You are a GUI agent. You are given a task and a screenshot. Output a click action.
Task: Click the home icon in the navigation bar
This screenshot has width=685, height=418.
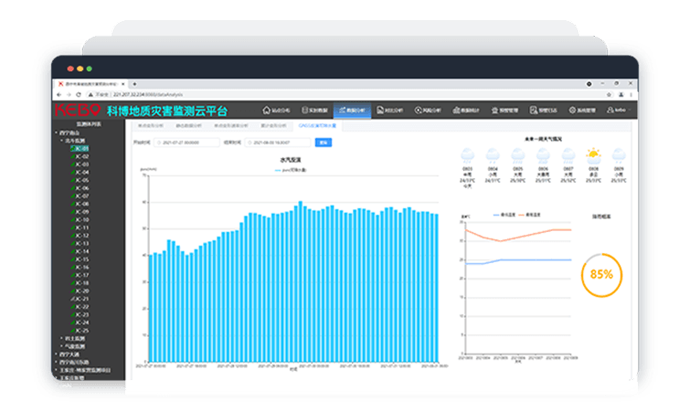(x=266, y=109)
